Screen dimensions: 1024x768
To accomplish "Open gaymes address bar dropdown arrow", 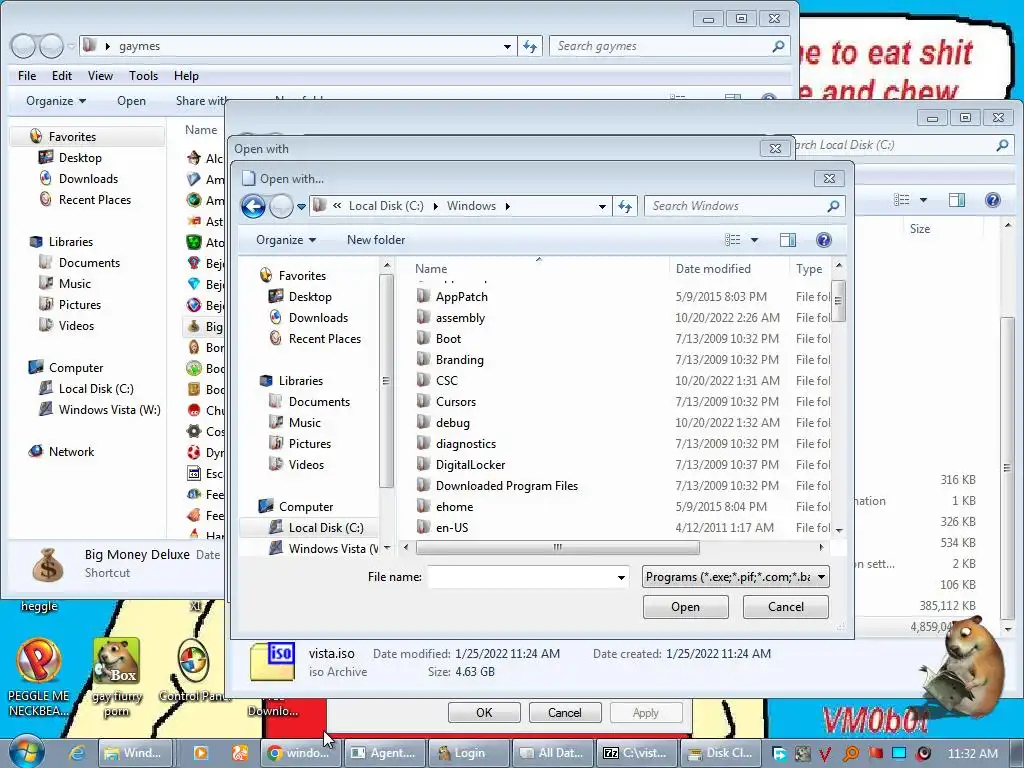I will (x=507, y=46).
